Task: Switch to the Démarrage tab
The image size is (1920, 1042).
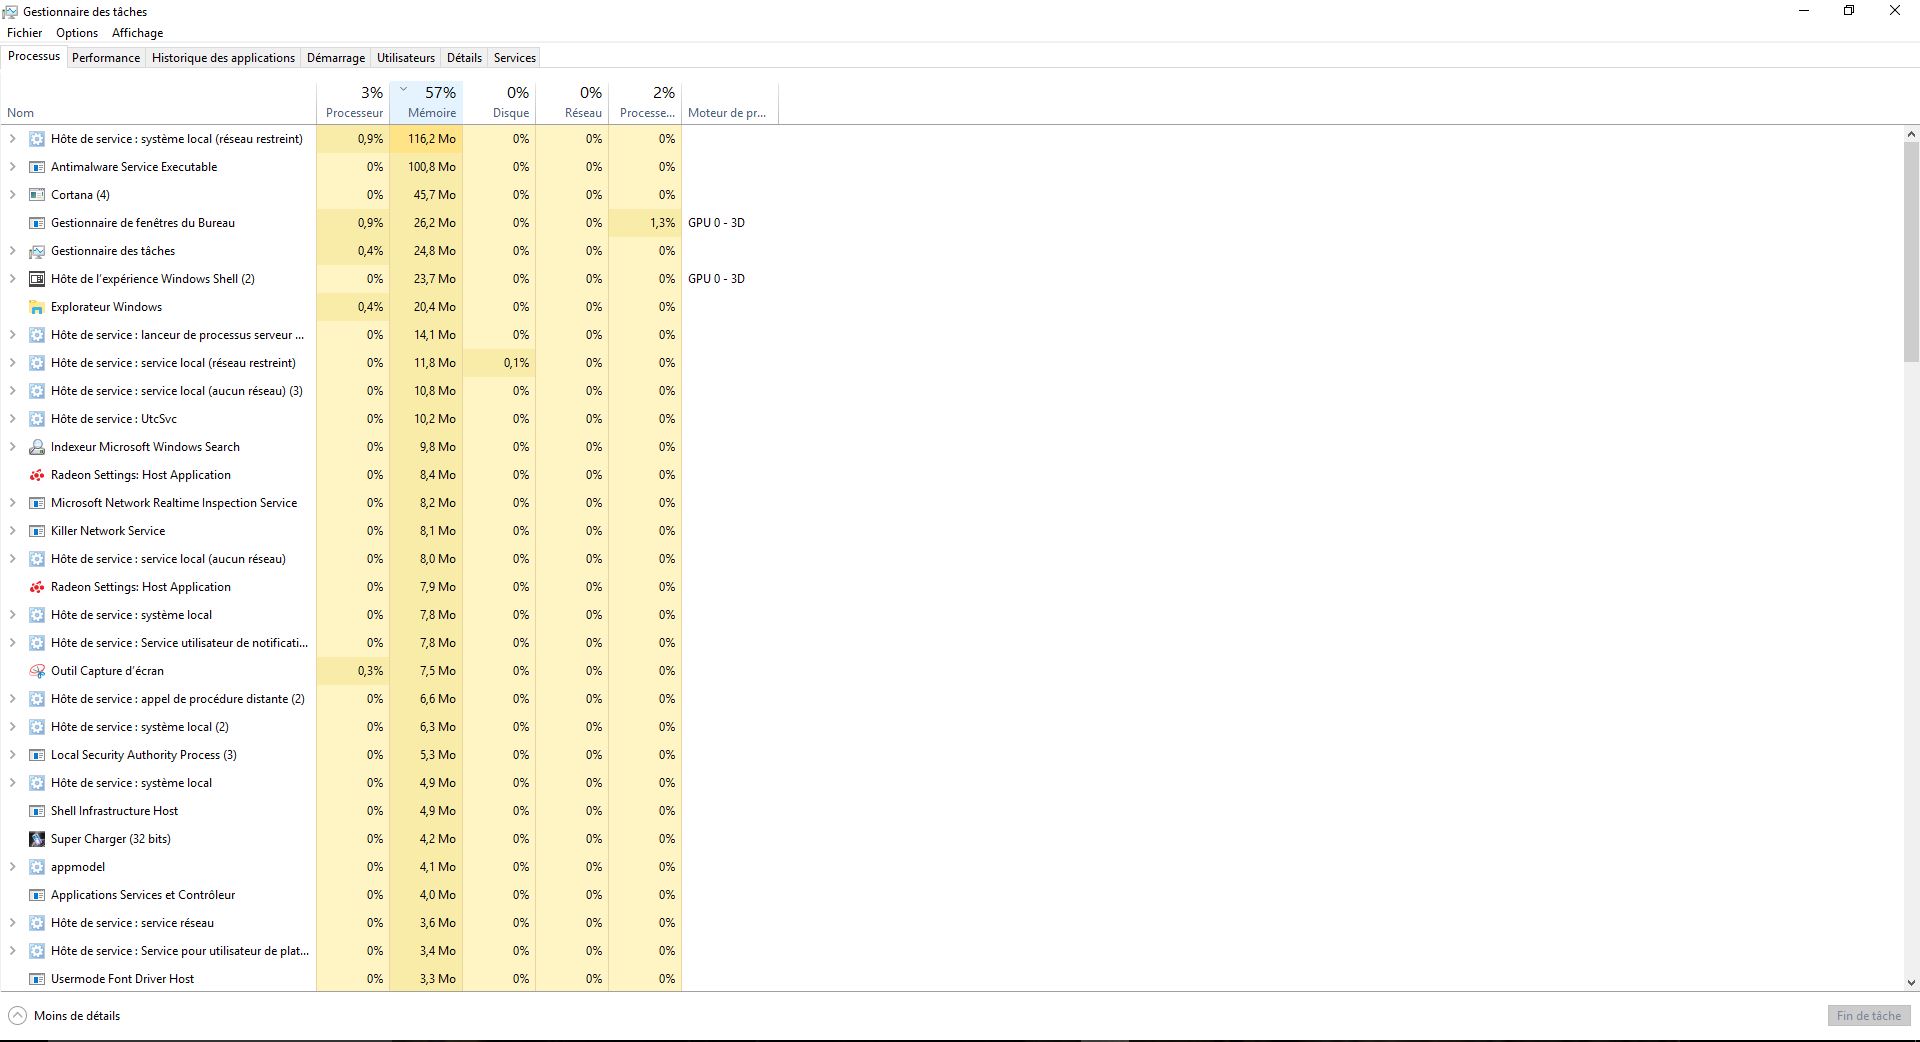Action: [x=336, y=58]
